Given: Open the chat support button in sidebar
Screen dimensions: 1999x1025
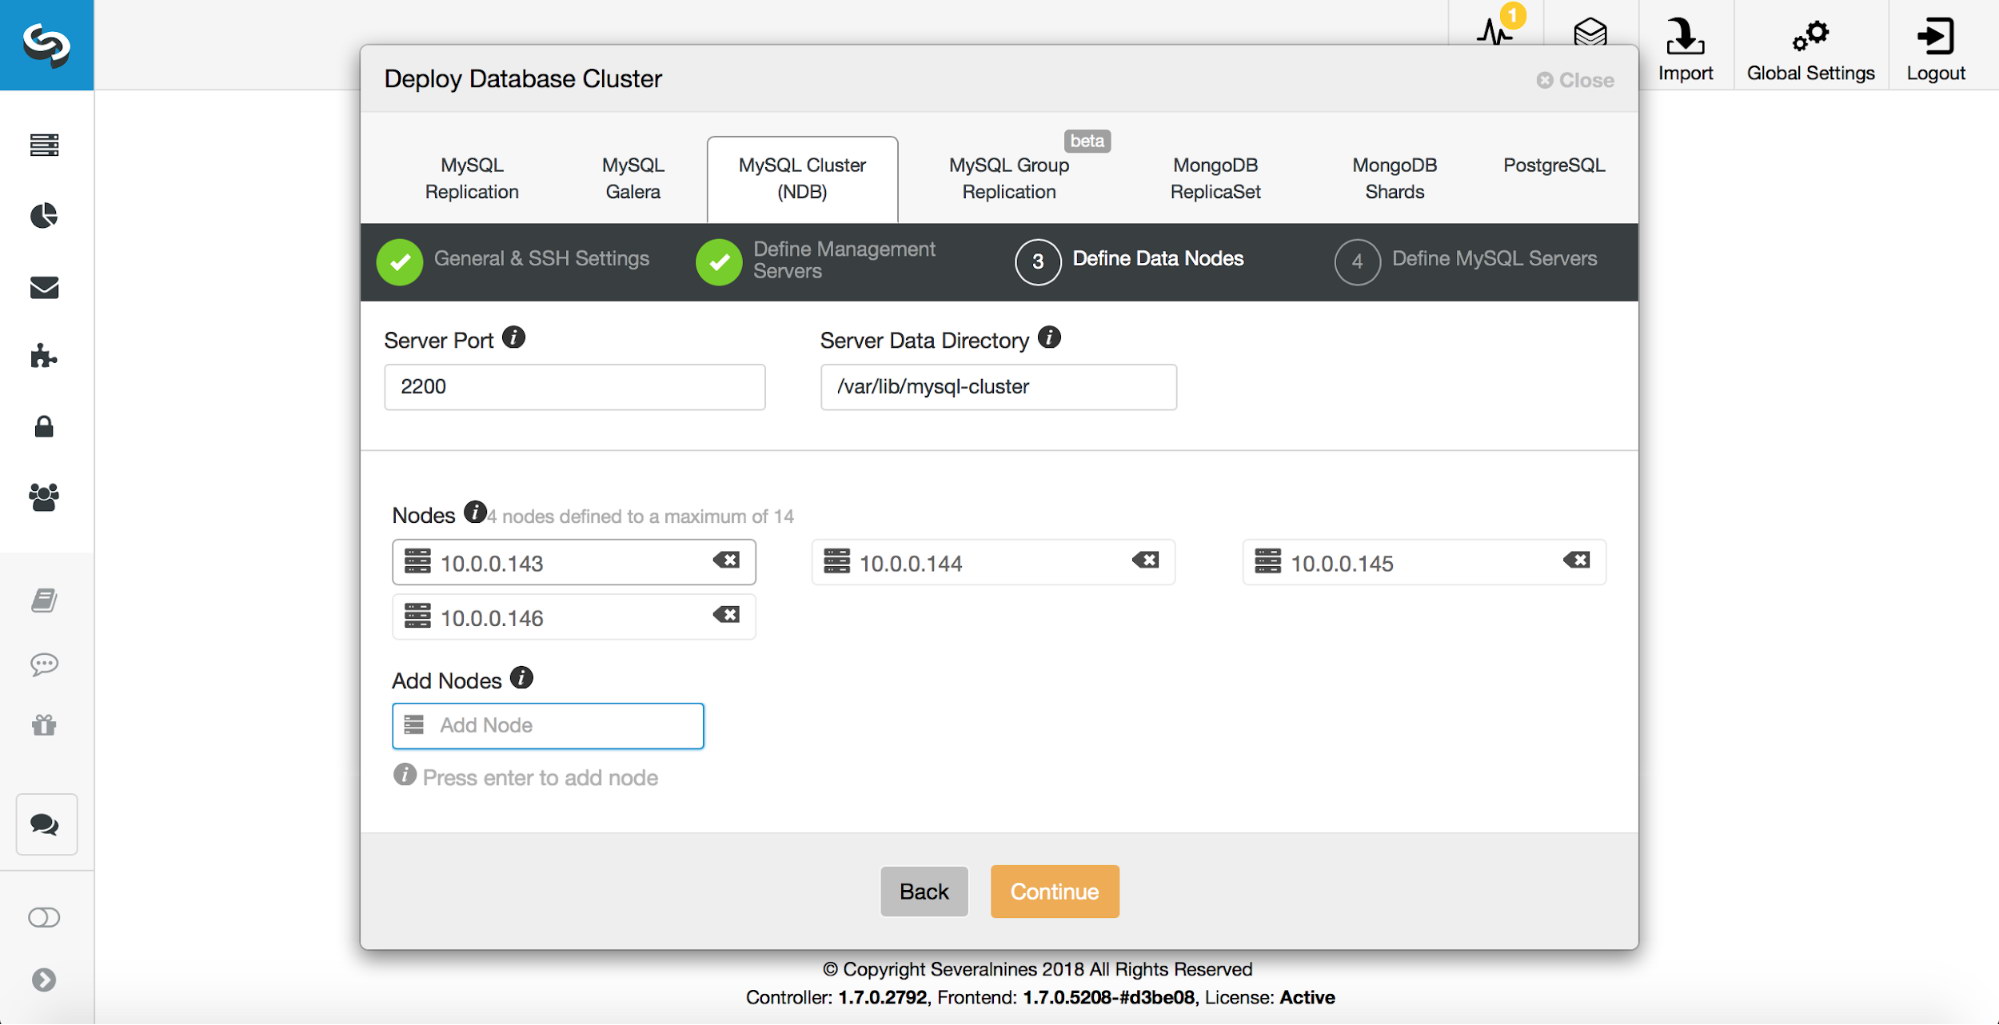Looking at the screenshot, I should click(46, 824).
